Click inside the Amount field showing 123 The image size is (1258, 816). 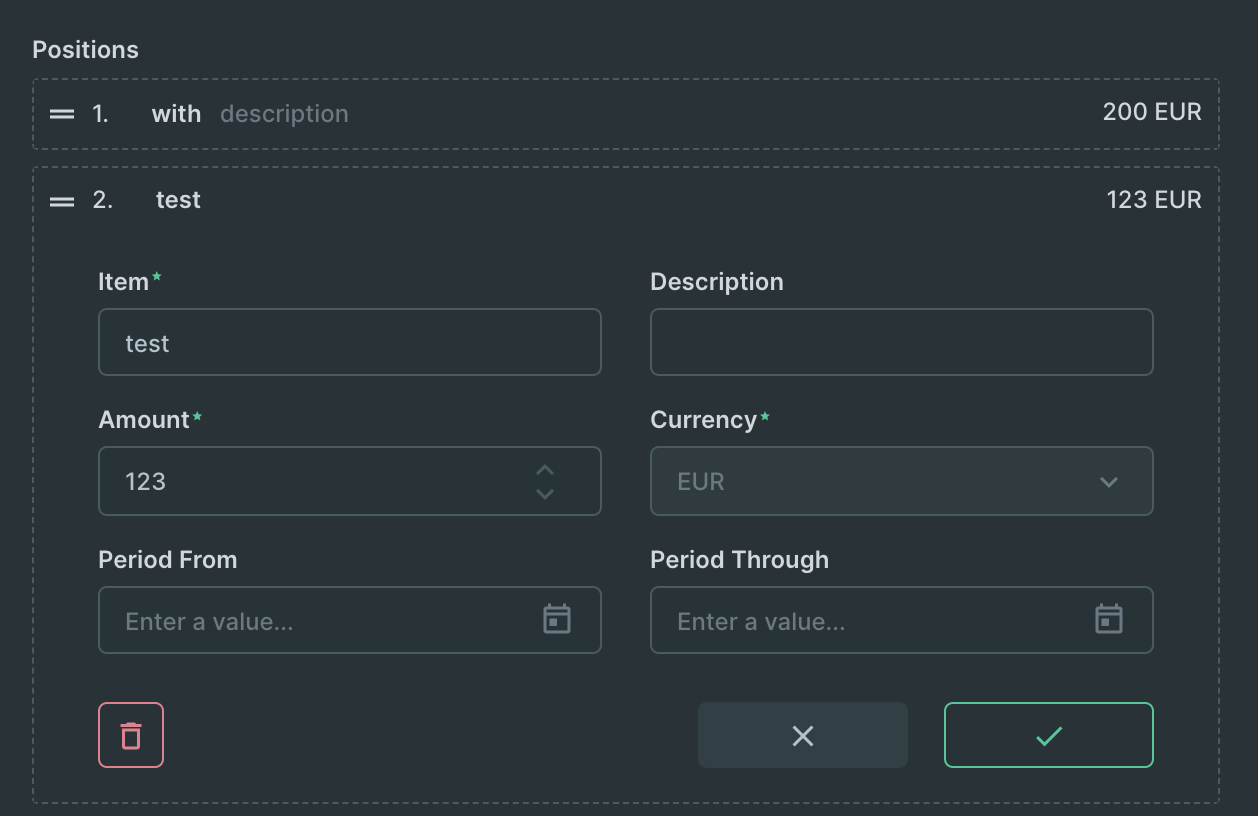(x=300, y=481)
